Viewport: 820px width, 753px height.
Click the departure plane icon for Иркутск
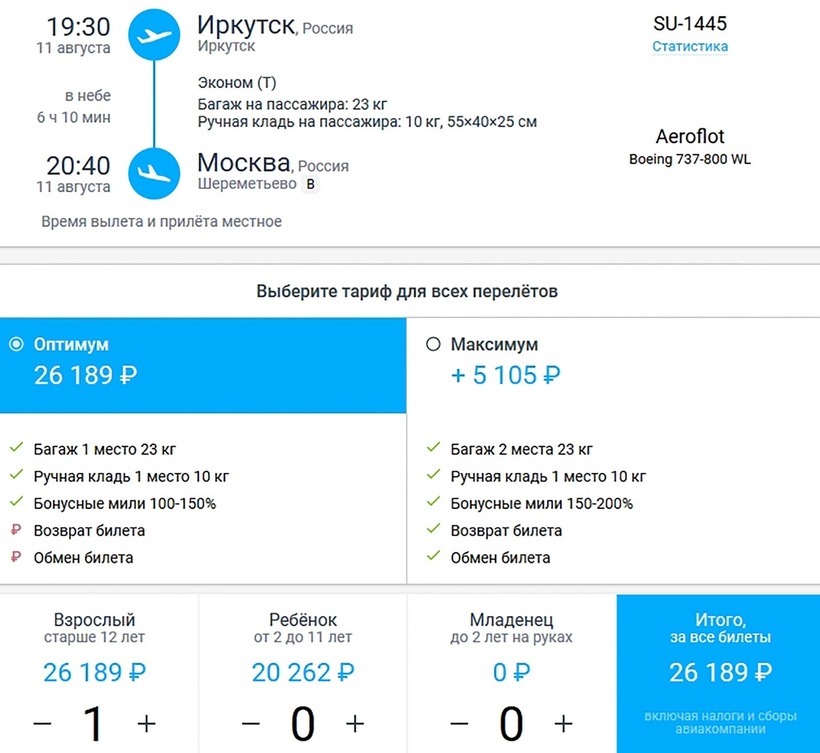tap(153, 35)
